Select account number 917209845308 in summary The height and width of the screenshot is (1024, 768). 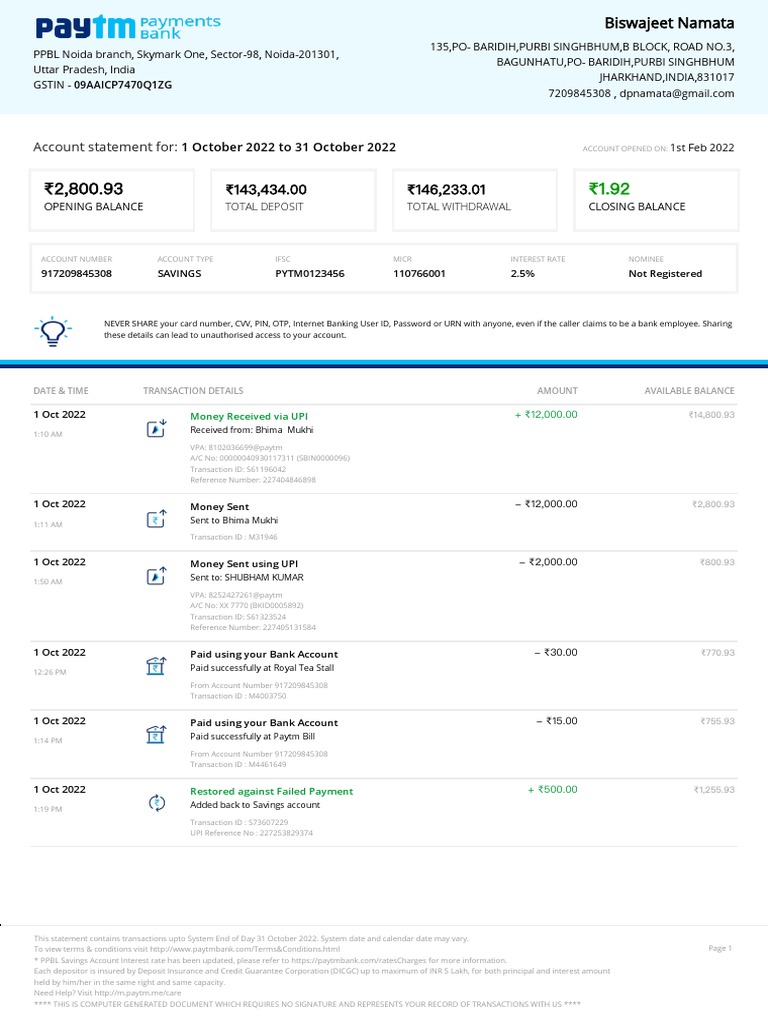pyautogui.click(x=76, y=274)
